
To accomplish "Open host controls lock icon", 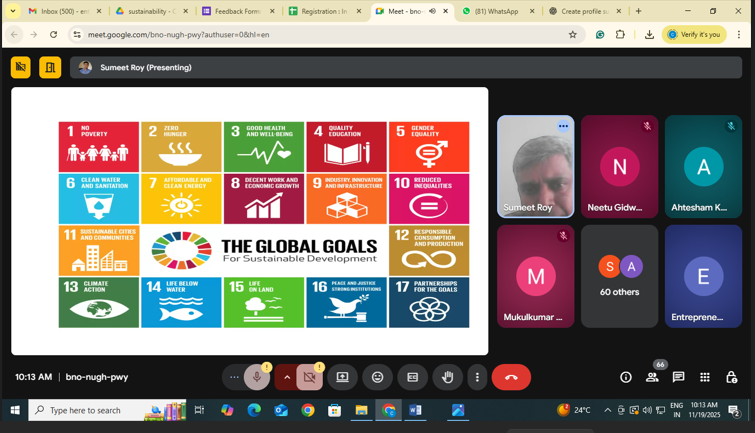I will click(731, 377).
